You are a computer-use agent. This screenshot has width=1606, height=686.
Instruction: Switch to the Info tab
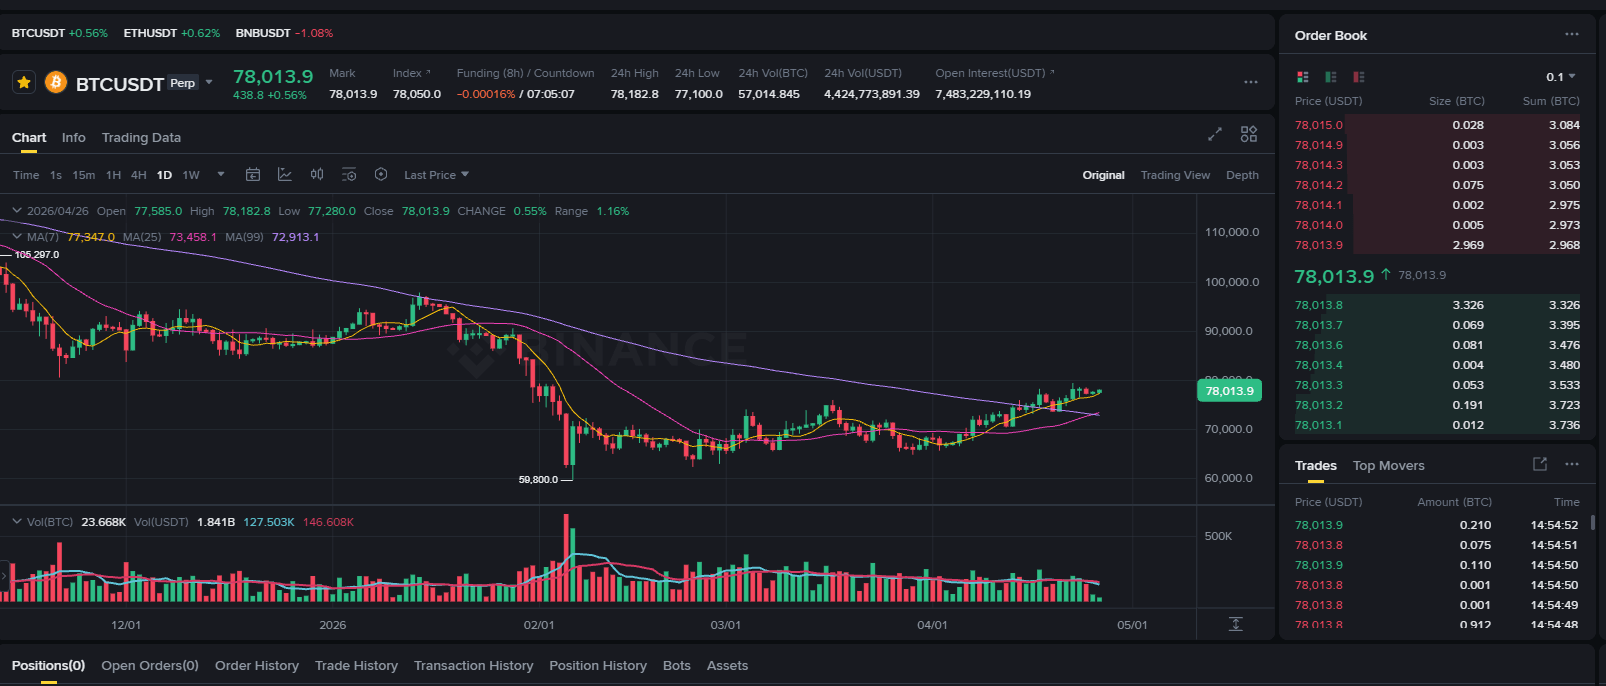[74, 138]
